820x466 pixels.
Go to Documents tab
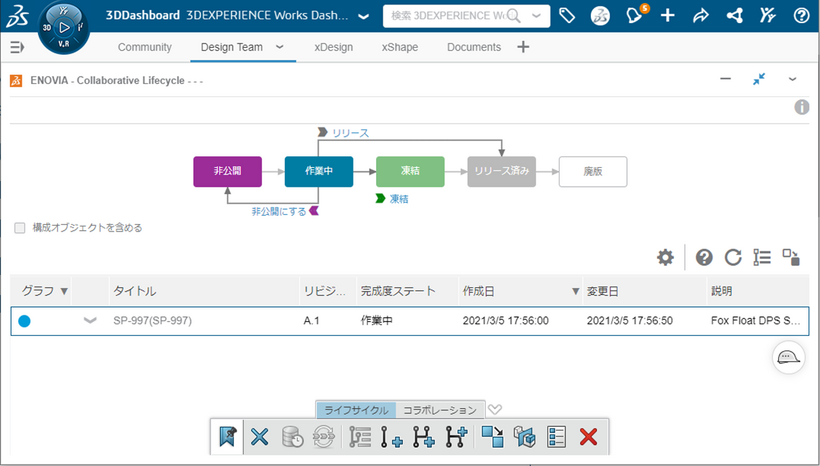[x=474, y=47]
